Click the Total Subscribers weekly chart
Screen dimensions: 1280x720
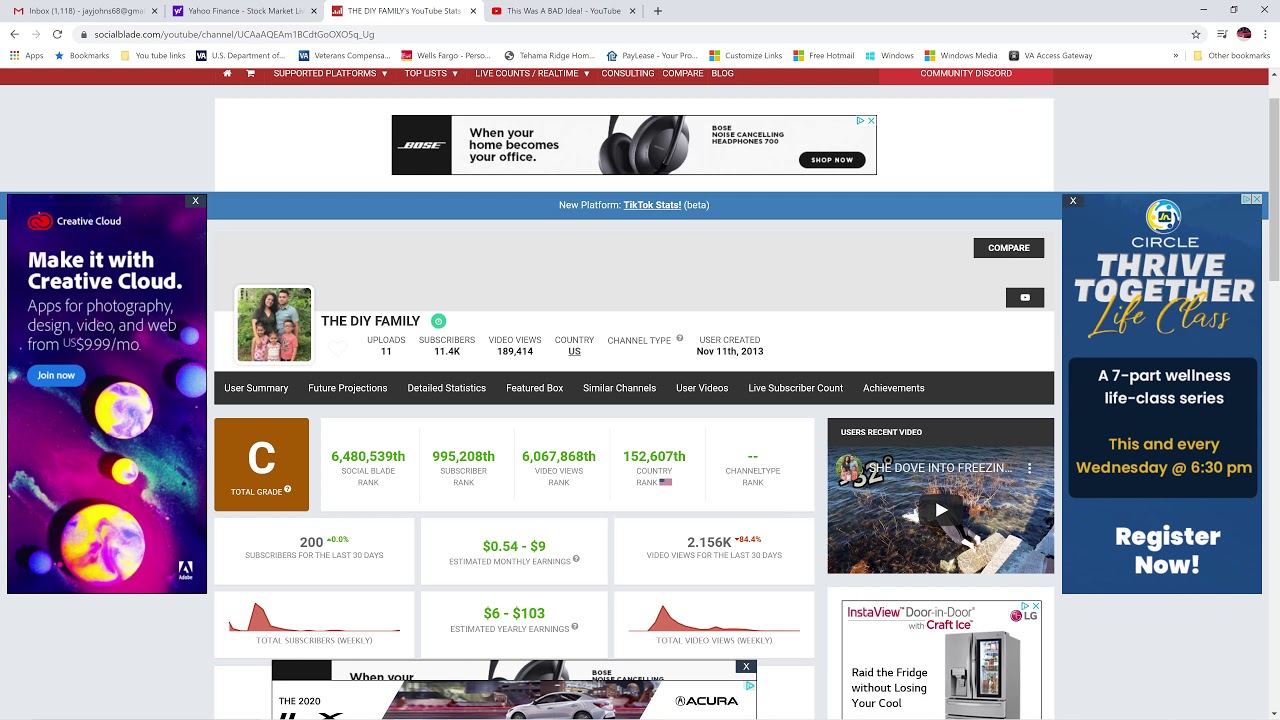pos(314,618)
